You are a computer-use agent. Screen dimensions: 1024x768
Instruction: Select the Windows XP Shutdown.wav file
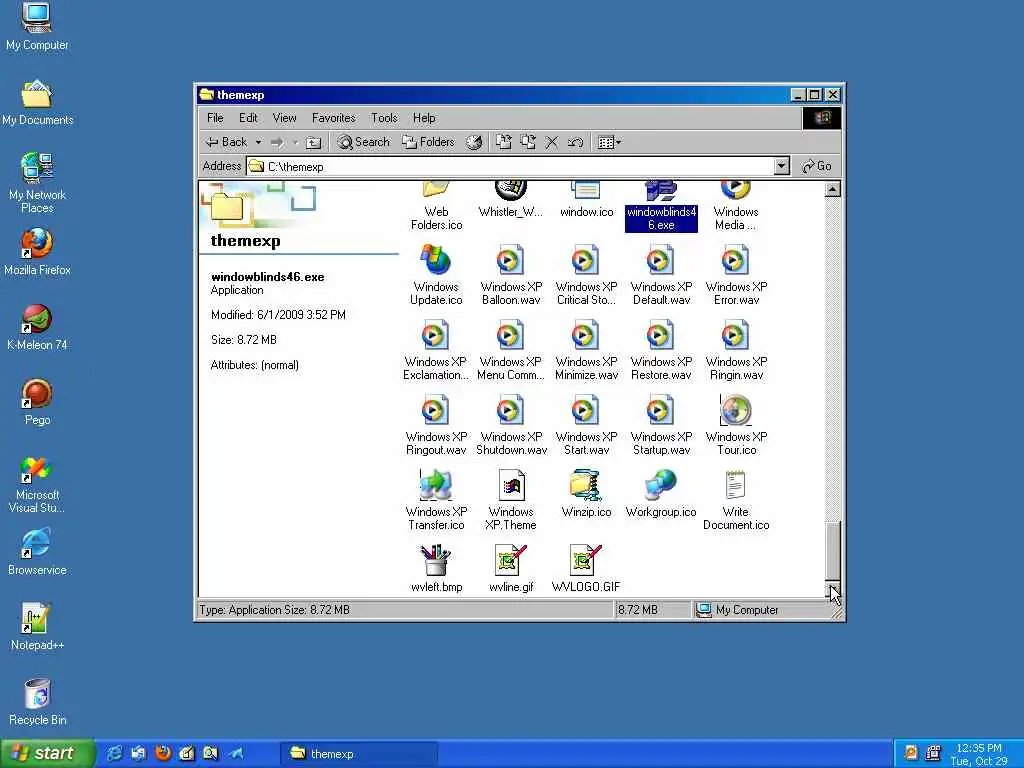click(x=511, y=425)
